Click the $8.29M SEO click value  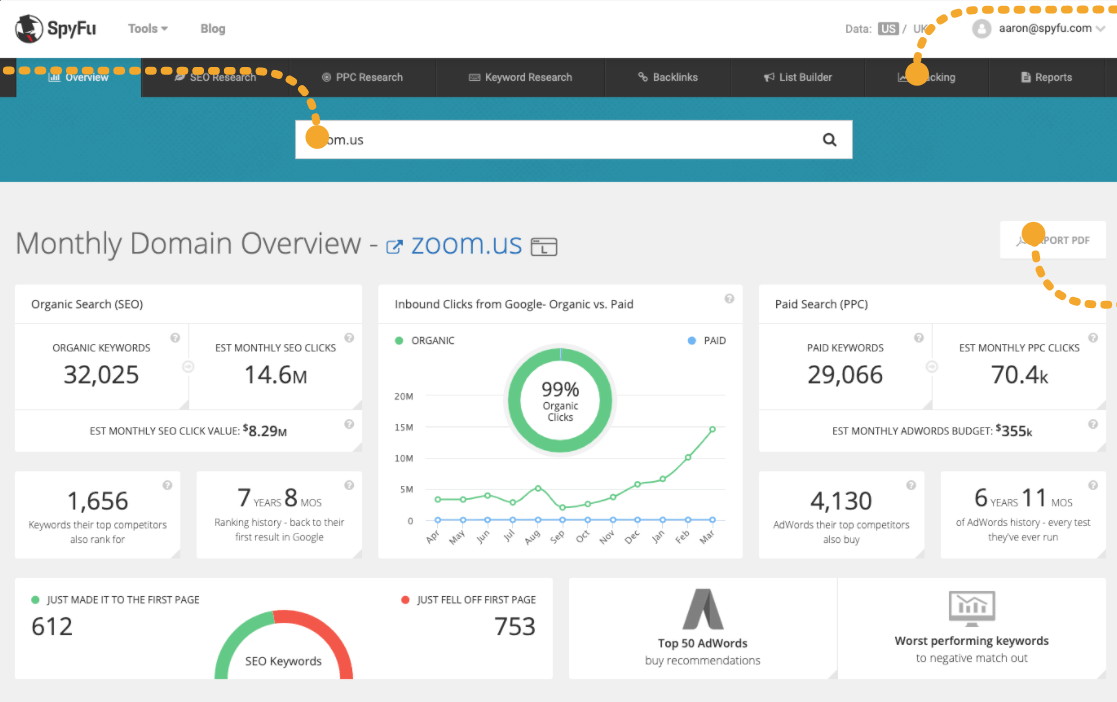pyautogui.click(x=265, y=430)
